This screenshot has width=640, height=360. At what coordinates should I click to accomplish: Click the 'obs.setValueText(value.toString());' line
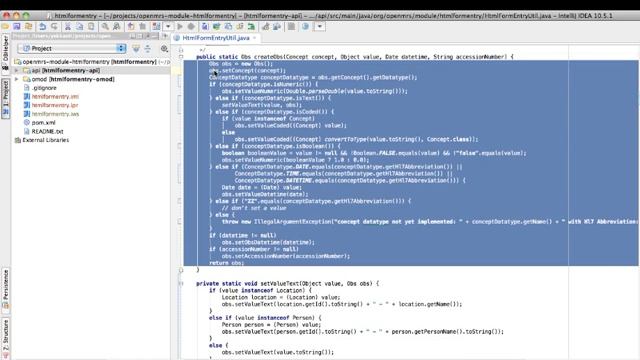click(278, 352)
